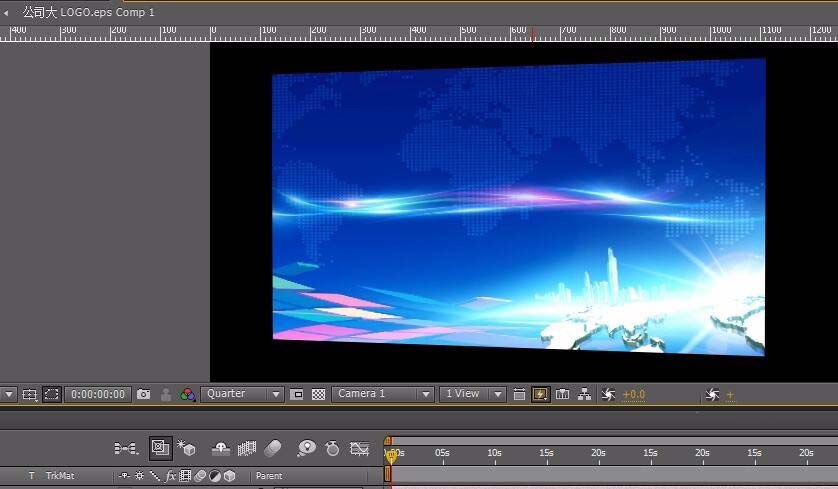
Task: Jump to 05s on the time ruler
Action: point(442,453)
